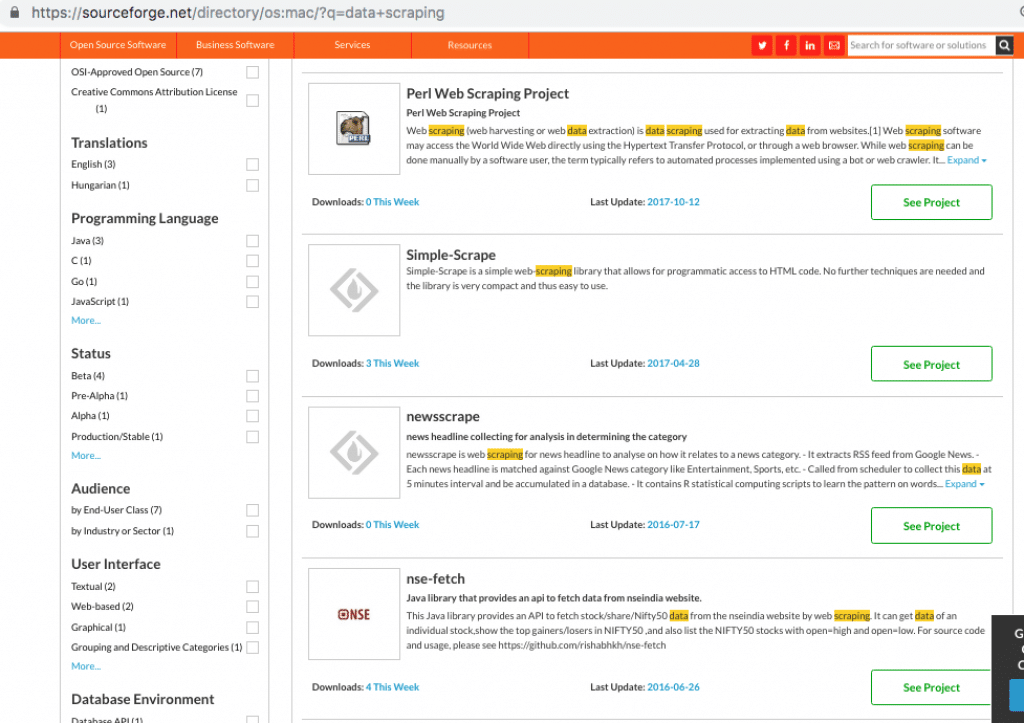
Task: Expand the Perl Web Scraping description
Action: (x=967, y=160)
